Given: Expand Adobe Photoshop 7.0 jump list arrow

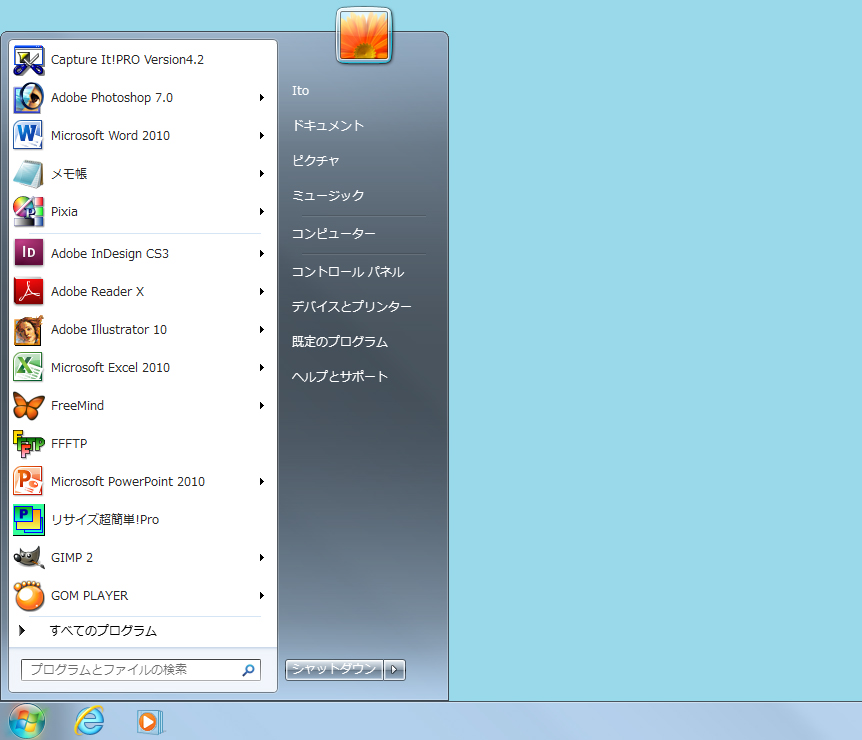Looking at the screenshot, I should (262, 98).
